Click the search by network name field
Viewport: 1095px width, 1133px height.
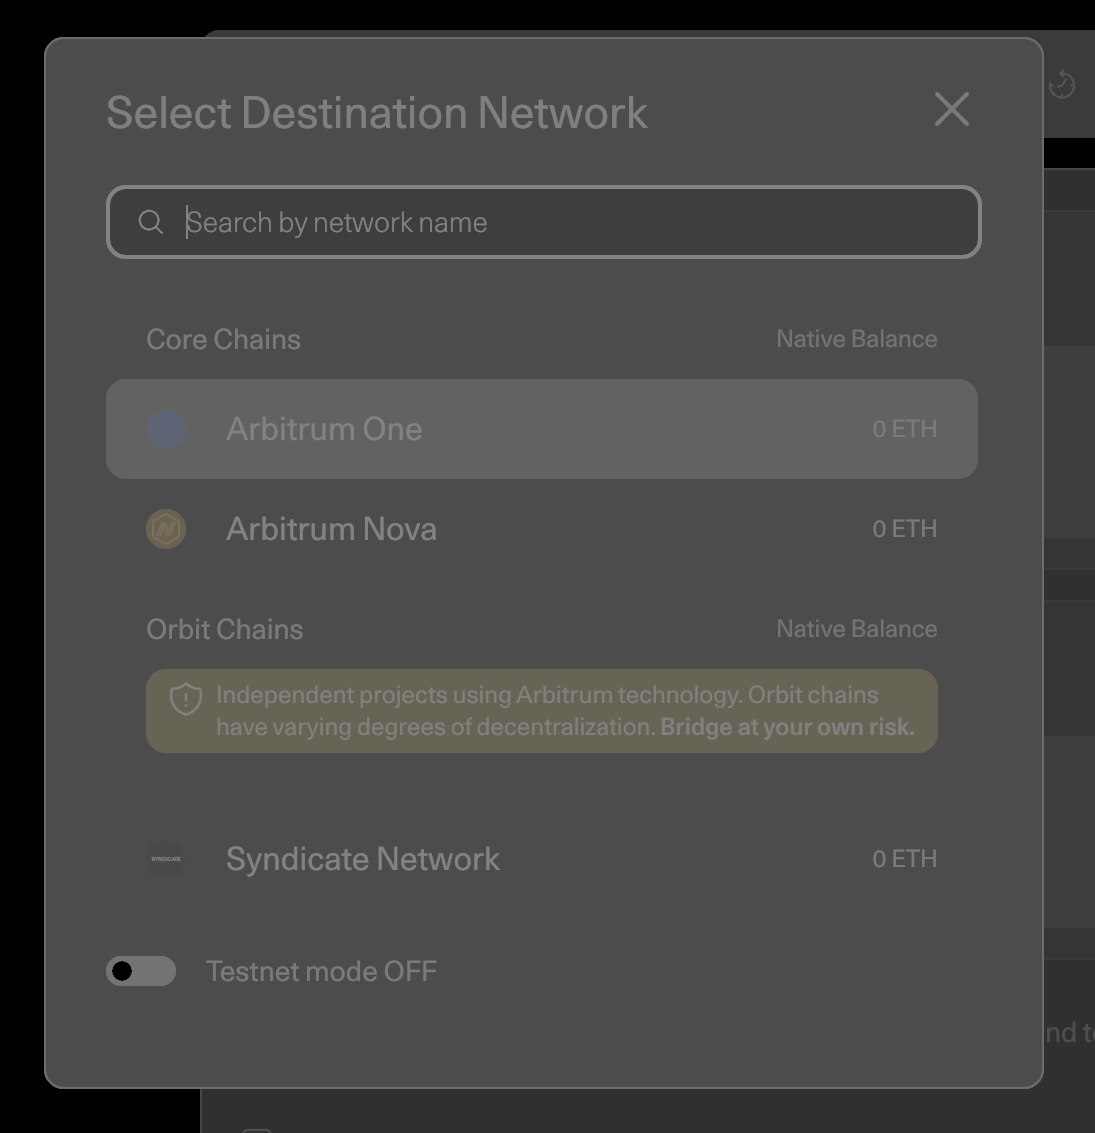(x=543, y=222)
